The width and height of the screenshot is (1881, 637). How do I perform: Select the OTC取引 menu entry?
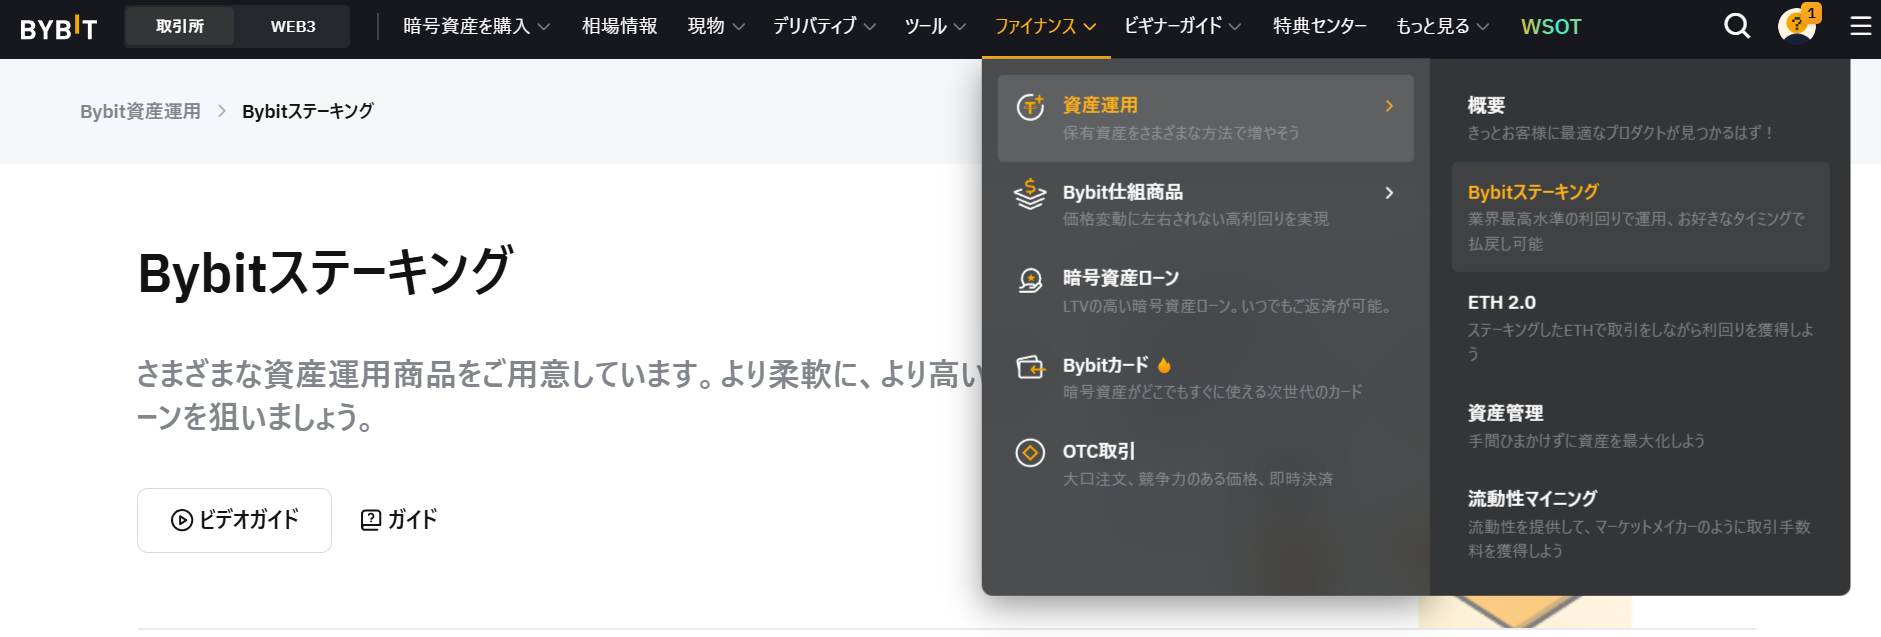point(1205,464)
